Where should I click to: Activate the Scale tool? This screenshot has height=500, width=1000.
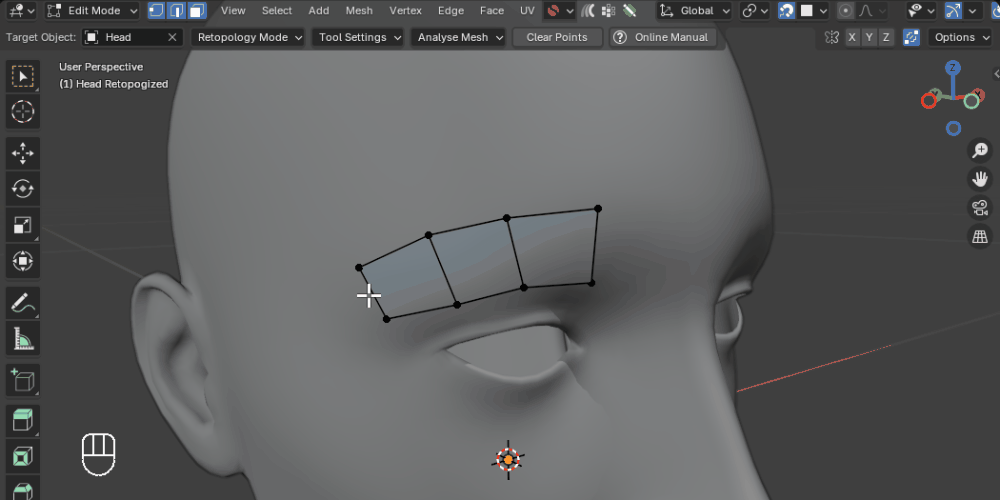click(x=23, y=224)
